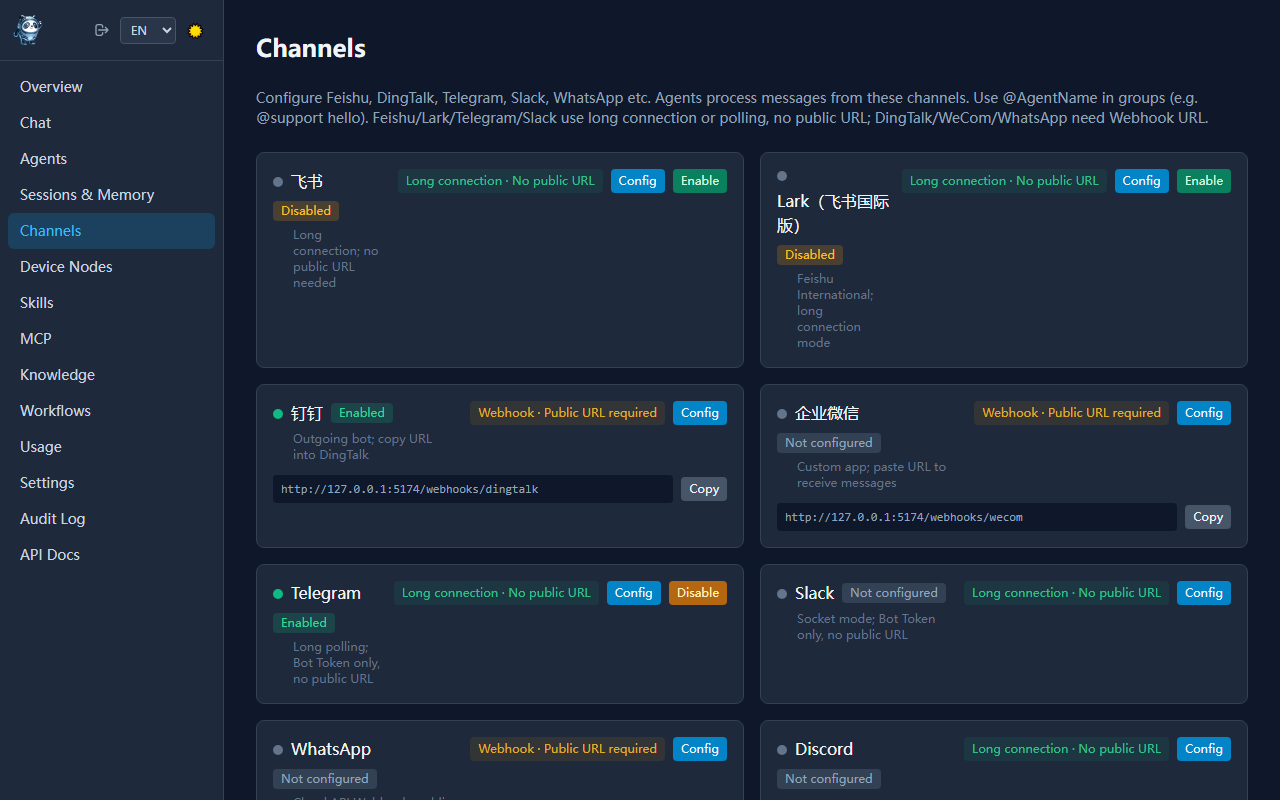
Task: Copy the dingtalk webhook URL
Action: coord(704,489)
